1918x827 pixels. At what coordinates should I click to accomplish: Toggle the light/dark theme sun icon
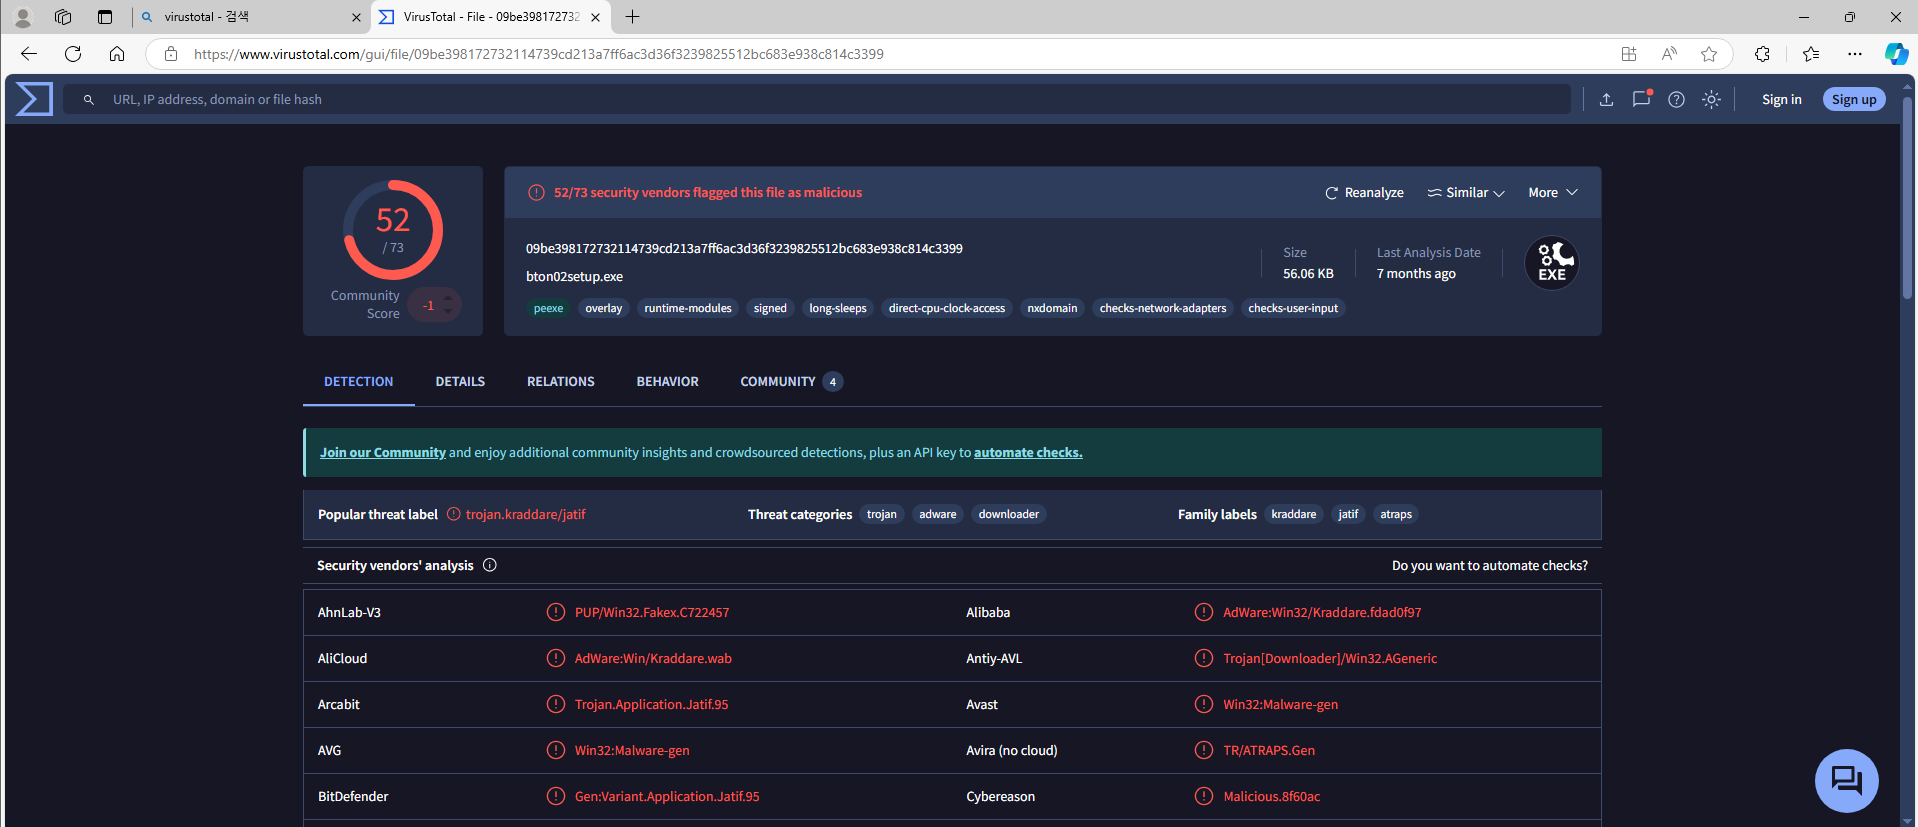[x=1711, y=99]
